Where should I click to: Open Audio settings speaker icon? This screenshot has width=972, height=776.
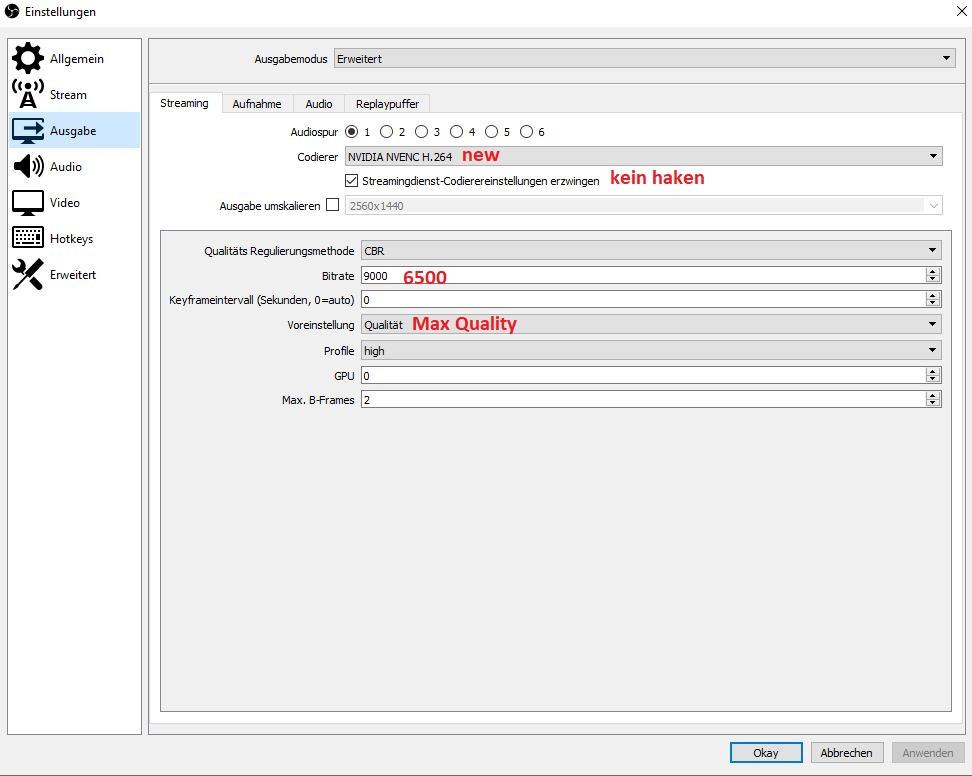(x=28, y=166)
